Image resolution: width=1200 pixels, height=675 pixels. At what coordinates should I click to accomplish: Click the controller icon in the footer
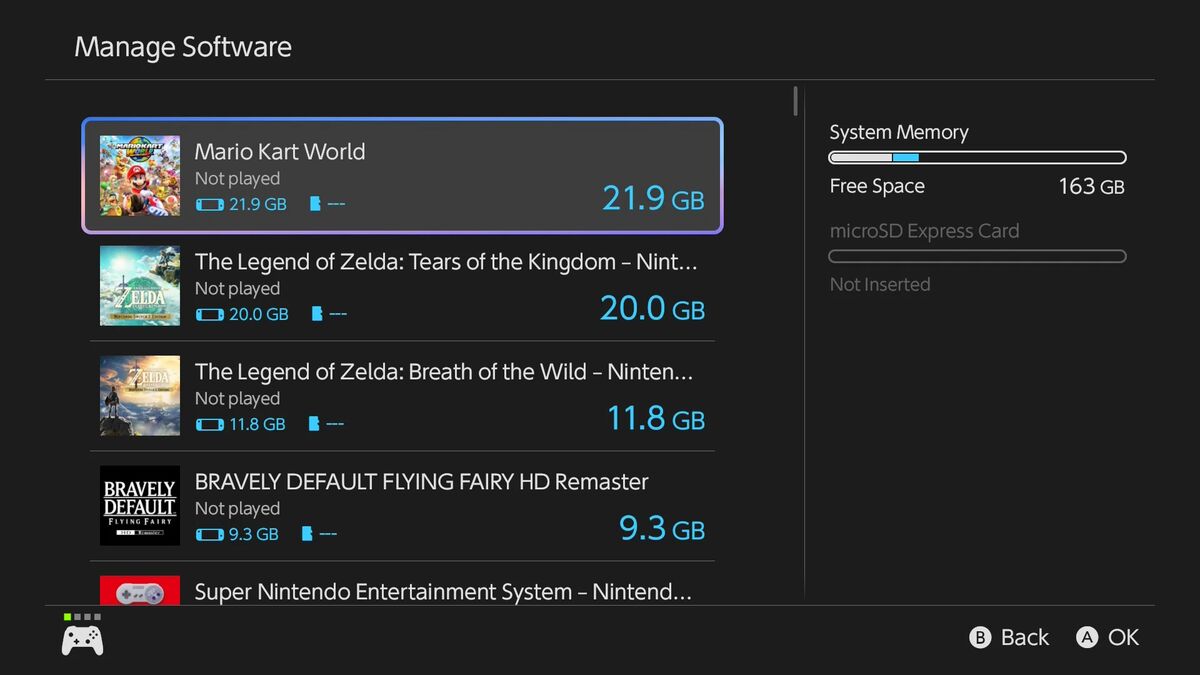82,640
